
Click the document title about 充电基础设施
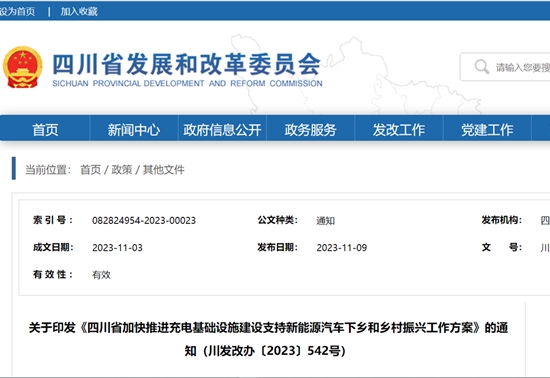(x=268, y=339)
